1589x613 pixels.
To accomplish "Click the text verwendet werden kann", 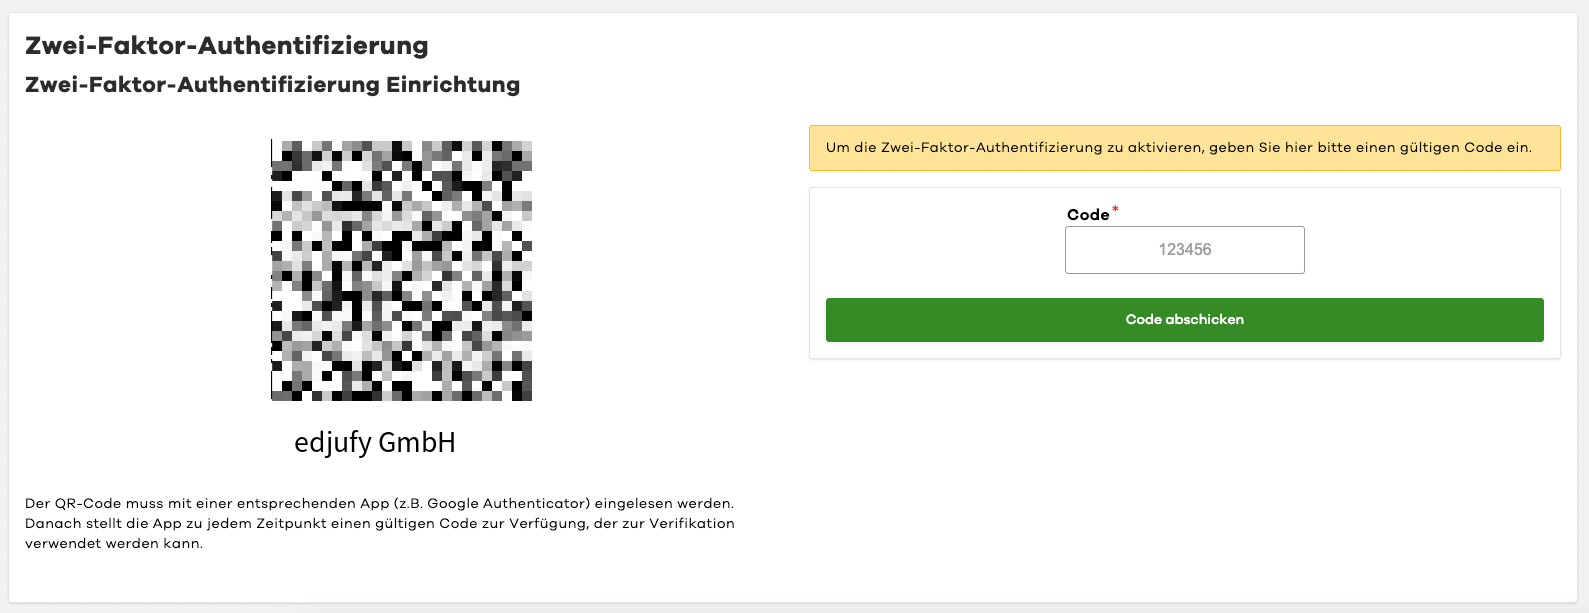I will 114,544.
